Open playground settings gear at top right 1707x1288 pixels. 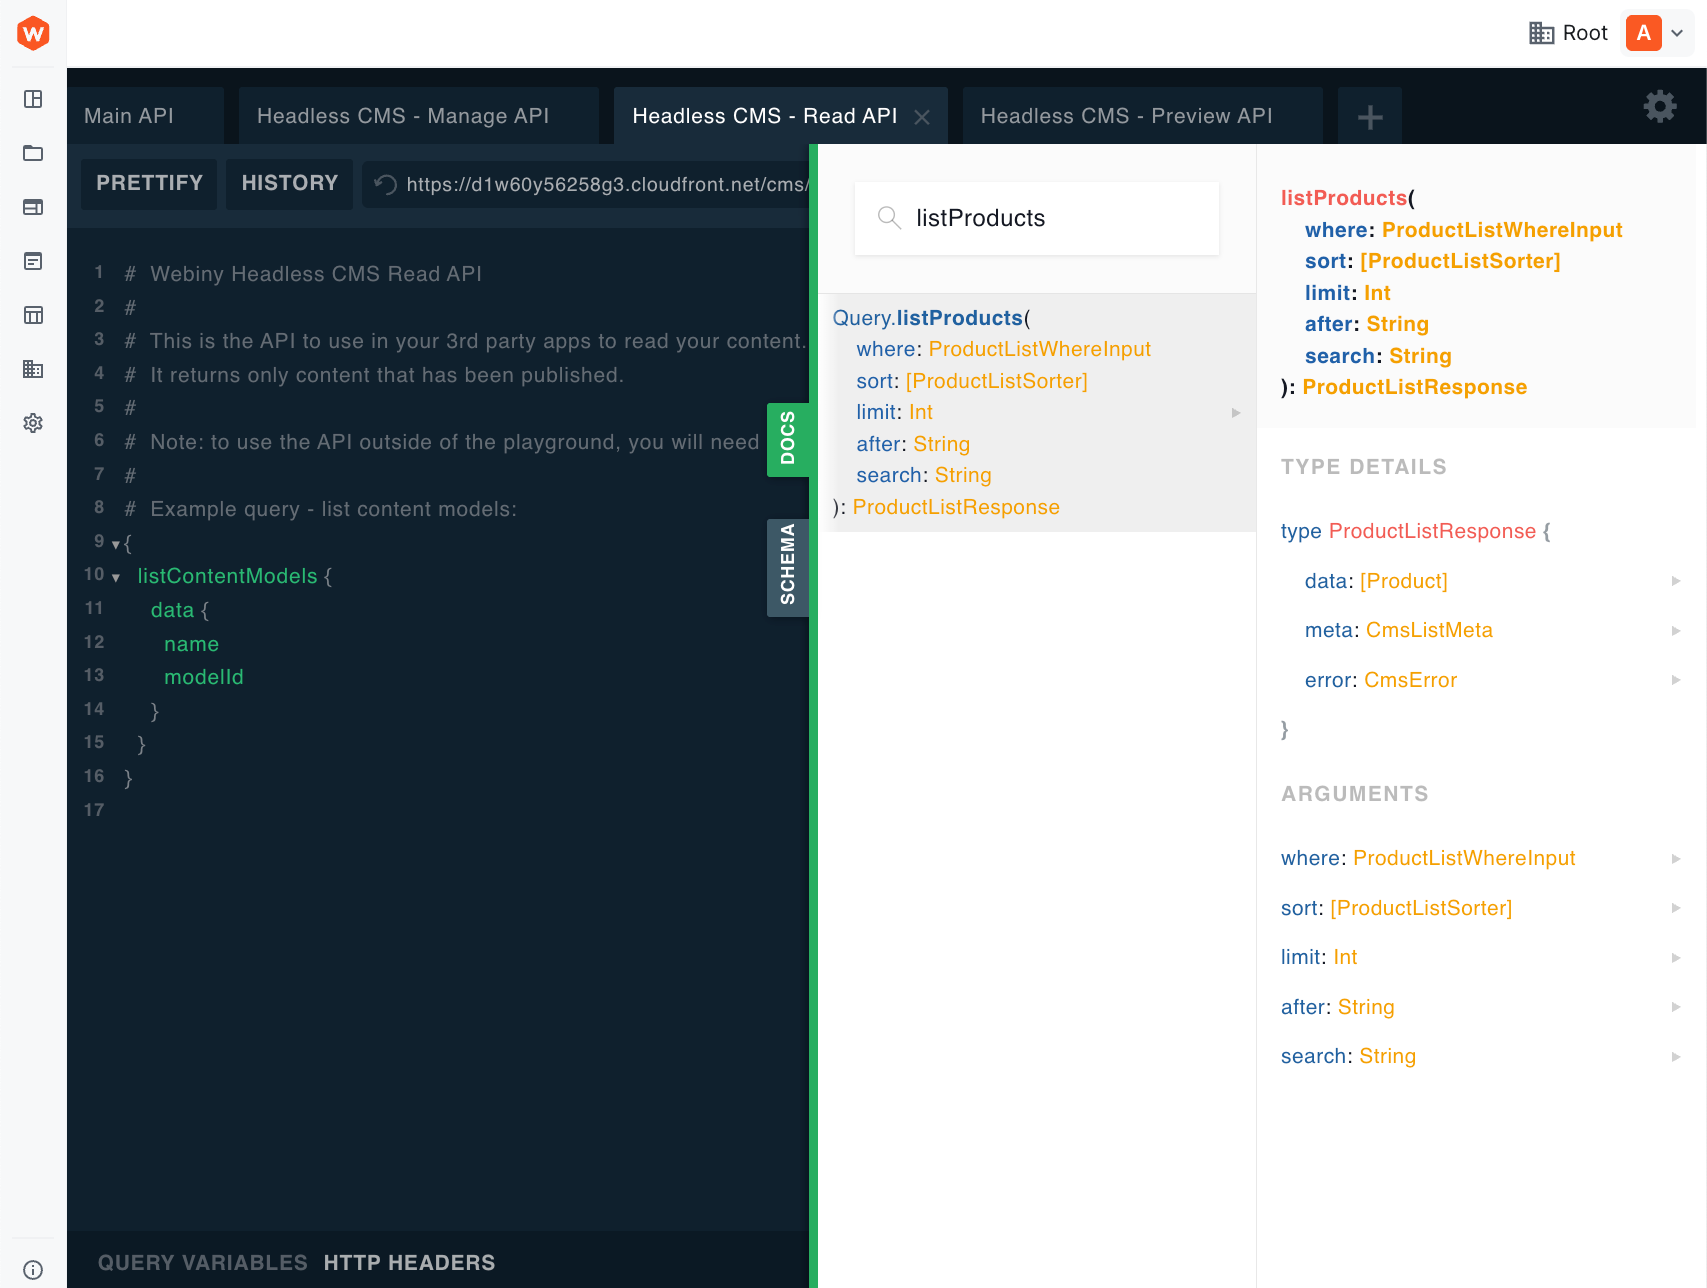coord(1660,105)
